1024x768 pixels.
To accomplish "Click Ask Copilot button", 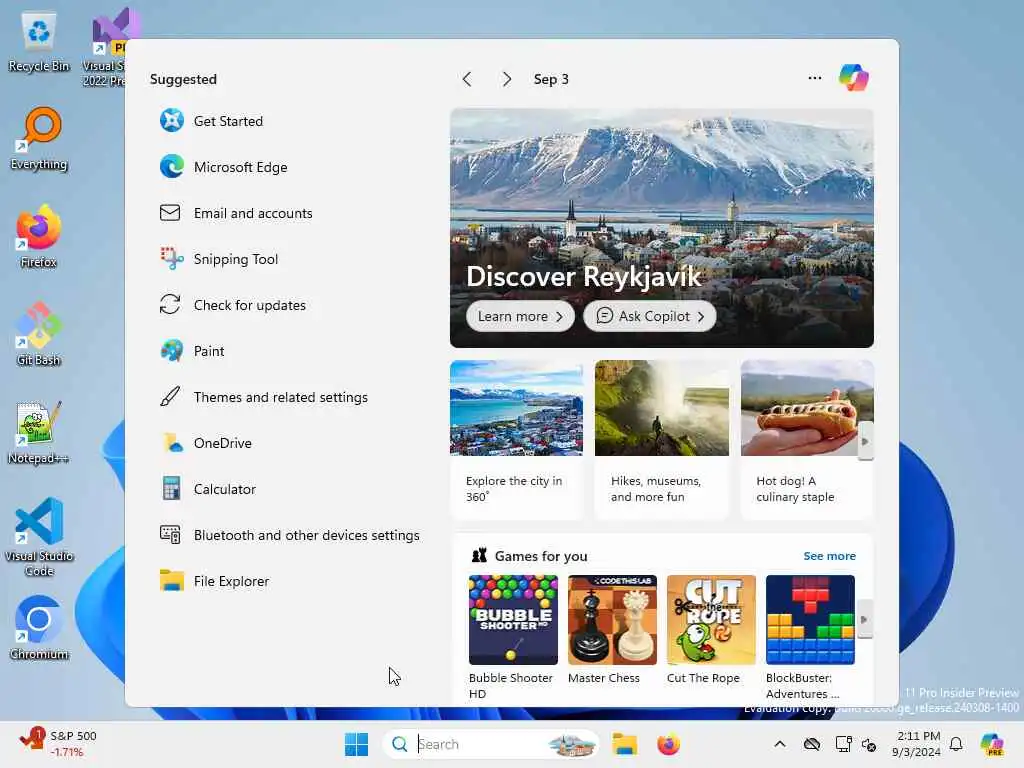I will (650, 316).
